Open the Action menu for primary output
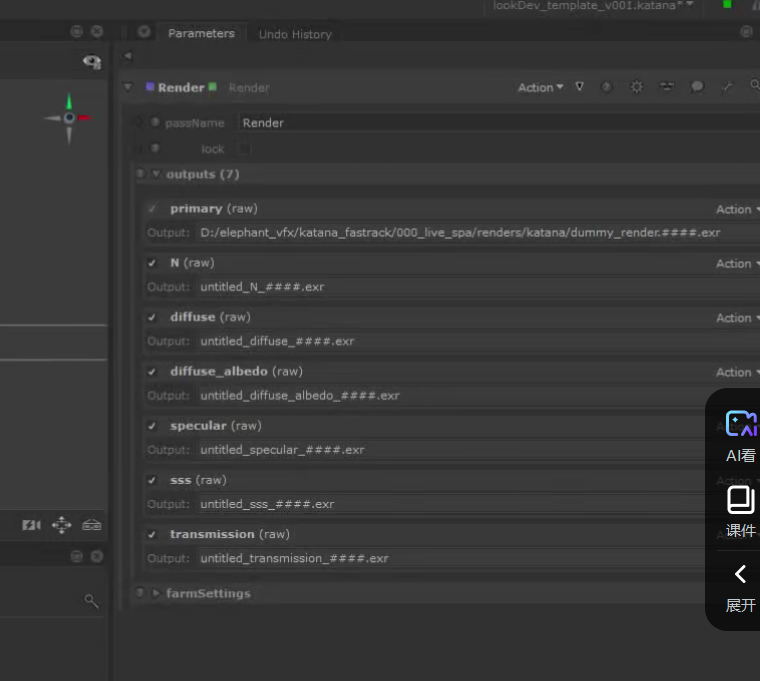 (736, 209)
